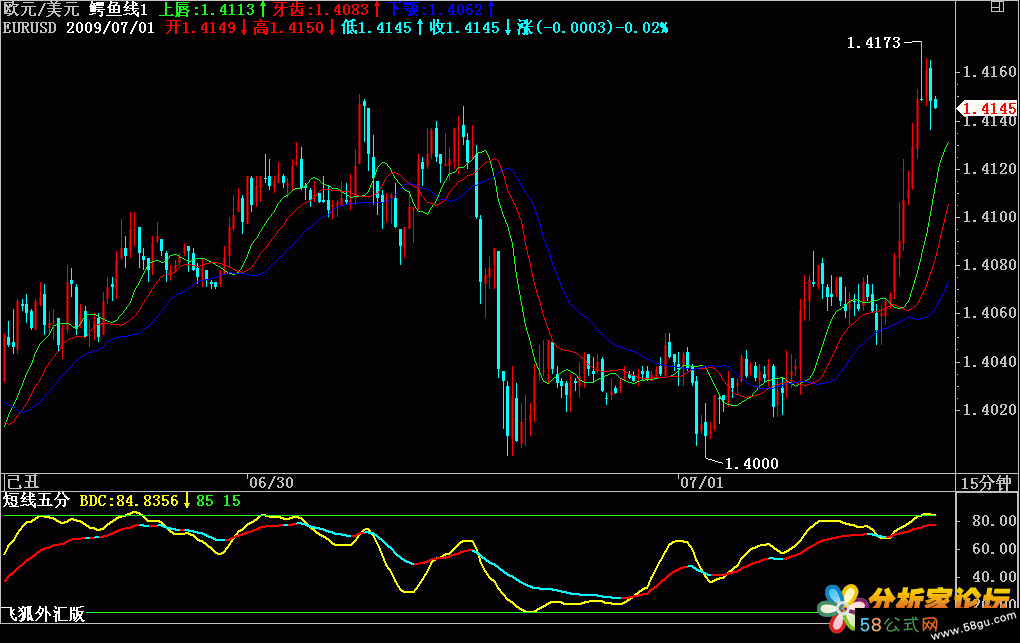1020x643 pixels.
Task: Select the BDC:84.8356 indicator reading
Action: pyautogui.click(x=129, y=500)
